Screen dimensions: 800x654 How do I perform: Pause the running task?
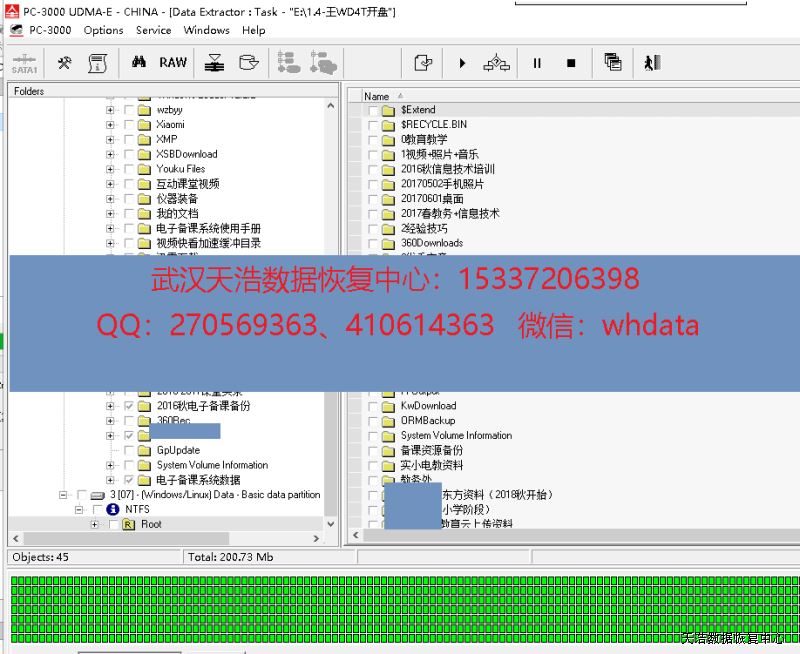tap(537, 63)
